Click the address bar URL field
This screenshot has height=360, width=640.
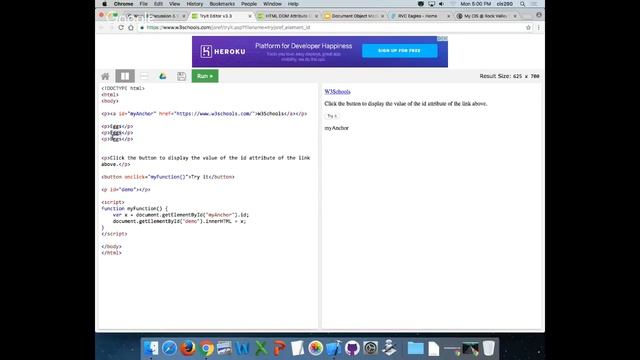(x=331, y=27)
